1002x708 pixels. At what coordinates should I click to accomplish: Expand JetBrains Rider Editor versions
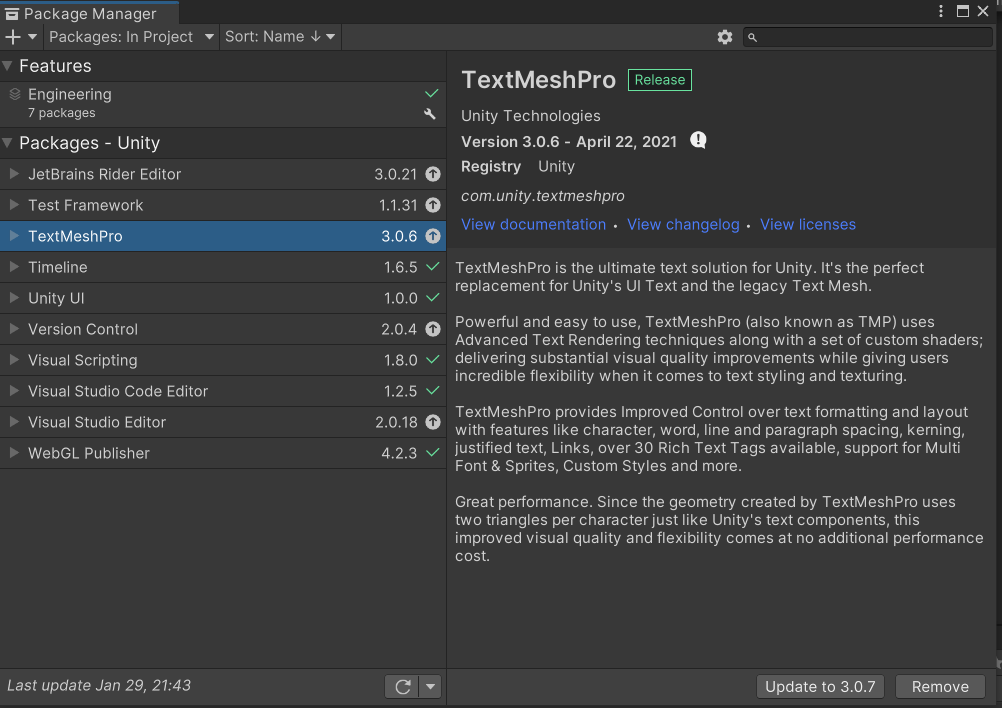click(14, 174)
